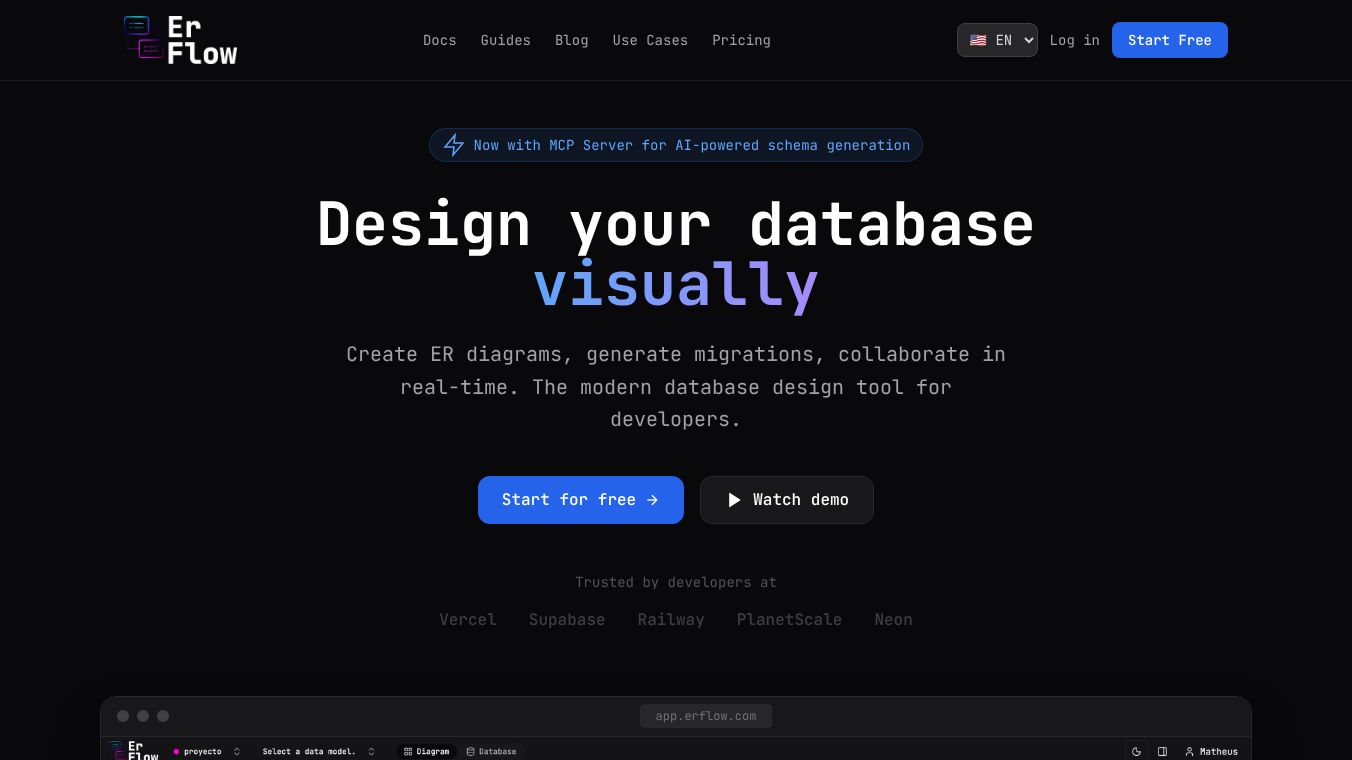Screen dimensions: 1352x760
Task: Click the cylinder icon on the Database tab
Action: (470, 751)
